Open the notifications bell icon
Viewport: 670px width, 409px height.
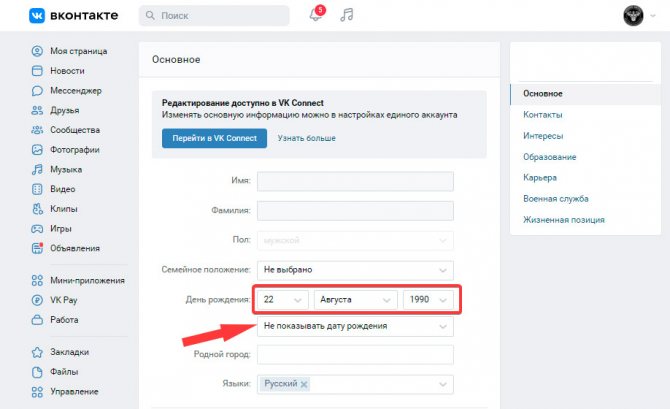(316, 15)
